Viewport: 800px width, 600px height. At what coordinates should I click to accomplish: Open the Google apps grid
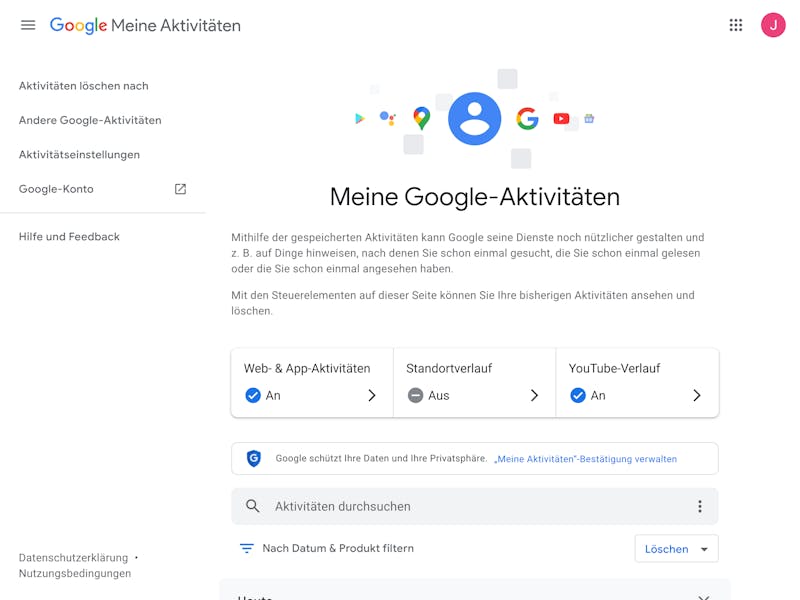coord(736,25)
